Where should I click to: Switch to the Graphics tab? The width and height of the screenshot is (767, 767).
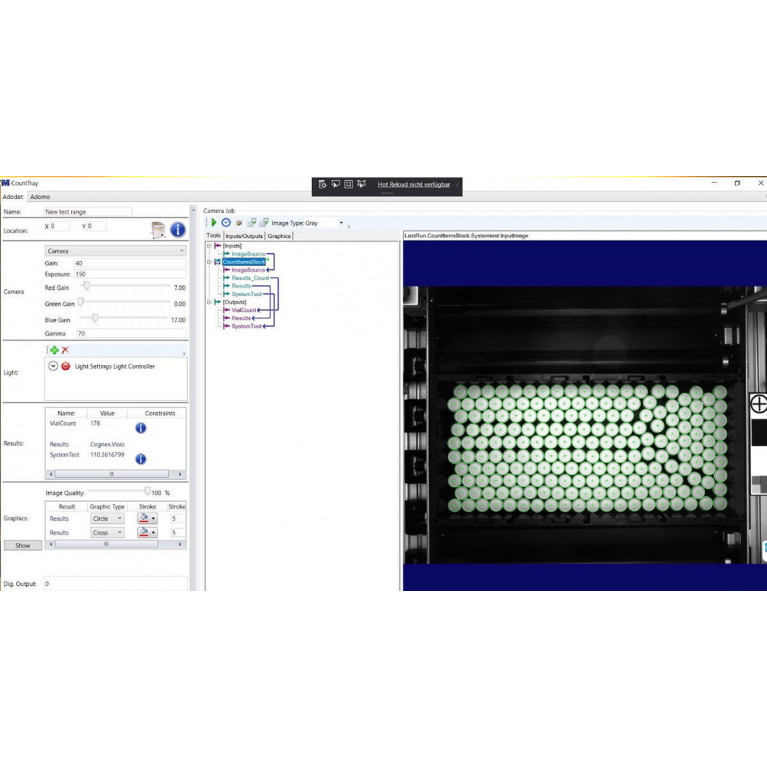(279, 236)
